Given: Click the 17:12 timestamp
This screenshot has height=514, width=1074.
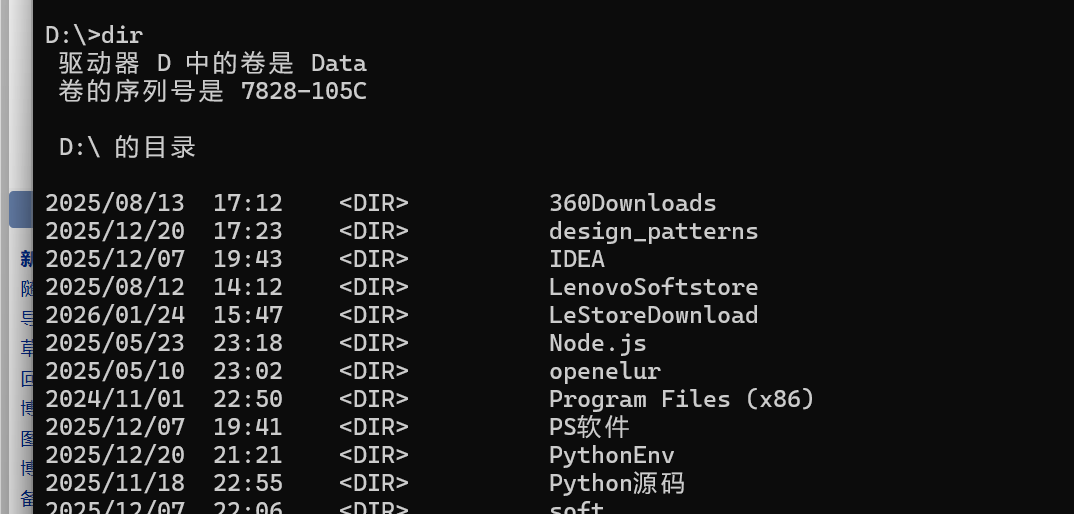Looking at the screenshot, I should pyautogui.click(x=247, y=203).
